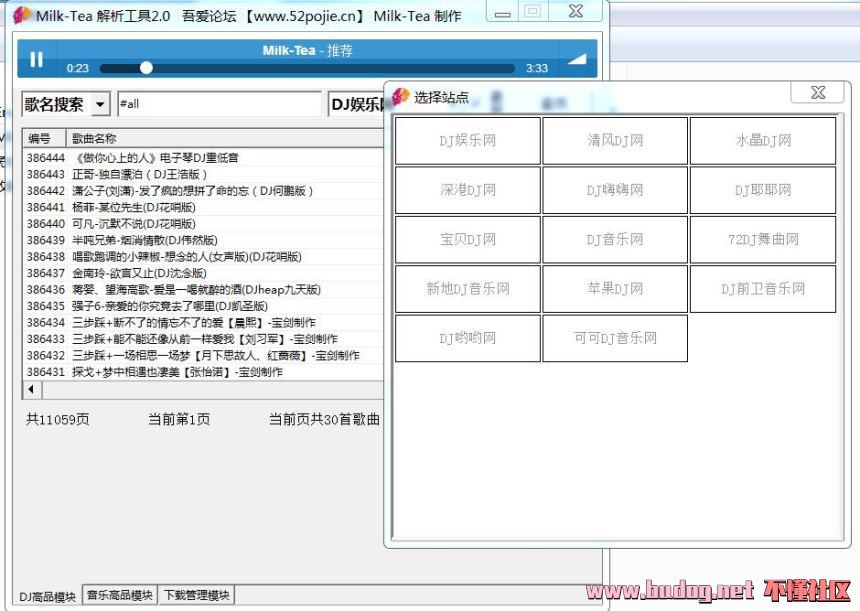860x611 pixels.
Task: Select song 386435 强子6-亲爱的你究竟去了哪里
Action: [203, 306]
